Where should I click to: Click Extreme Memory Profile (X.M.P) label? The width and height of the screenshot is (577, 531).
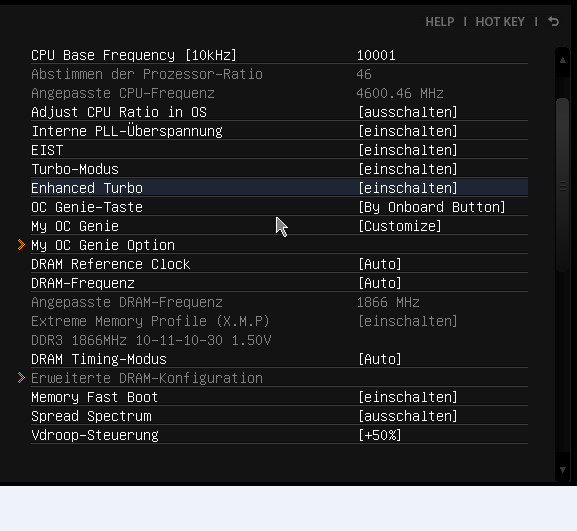pos(150,321)
